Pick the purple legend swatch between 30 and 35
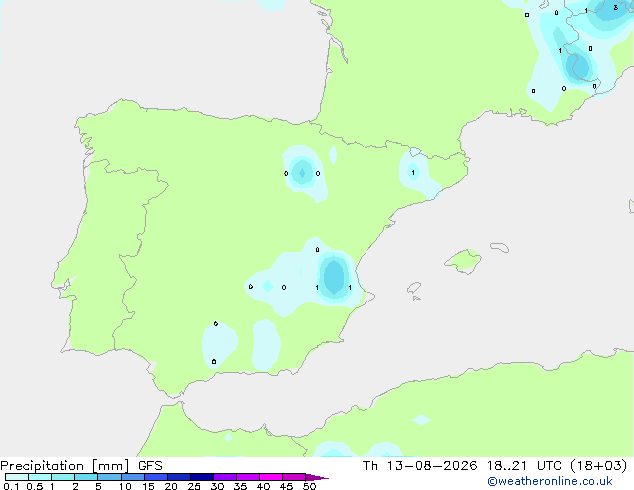The width and height of the screenshot is (634, 490). [x=225, y=477]
